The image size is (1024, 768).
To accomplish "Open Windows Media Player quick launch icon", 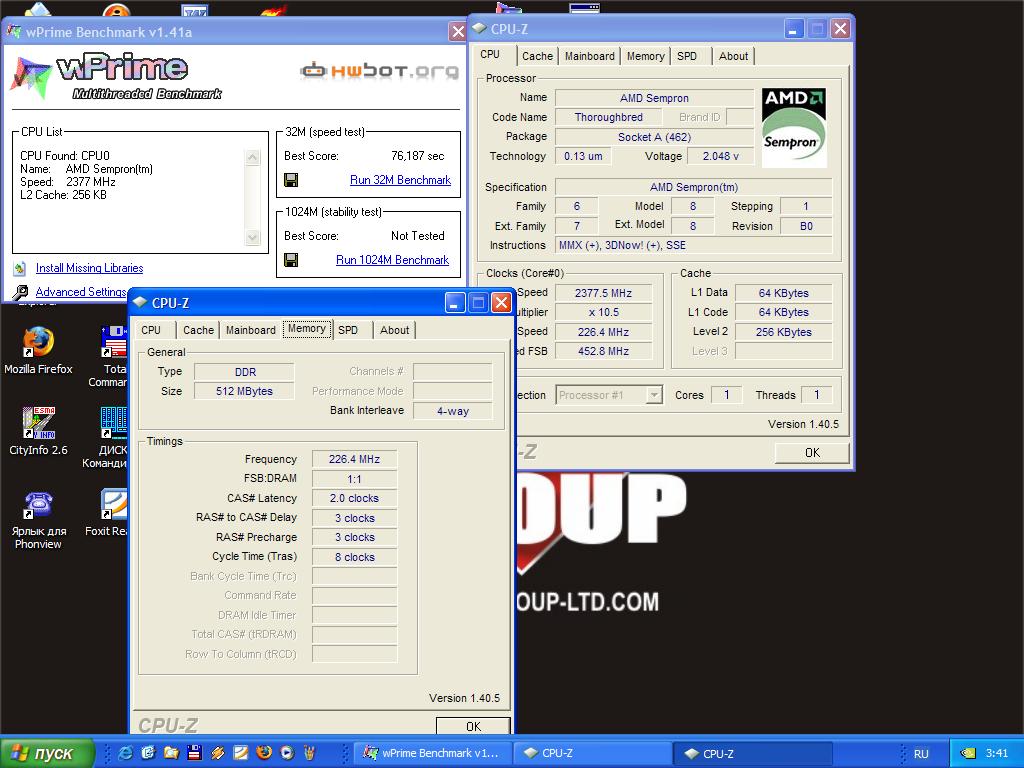I will coord(287,752).
